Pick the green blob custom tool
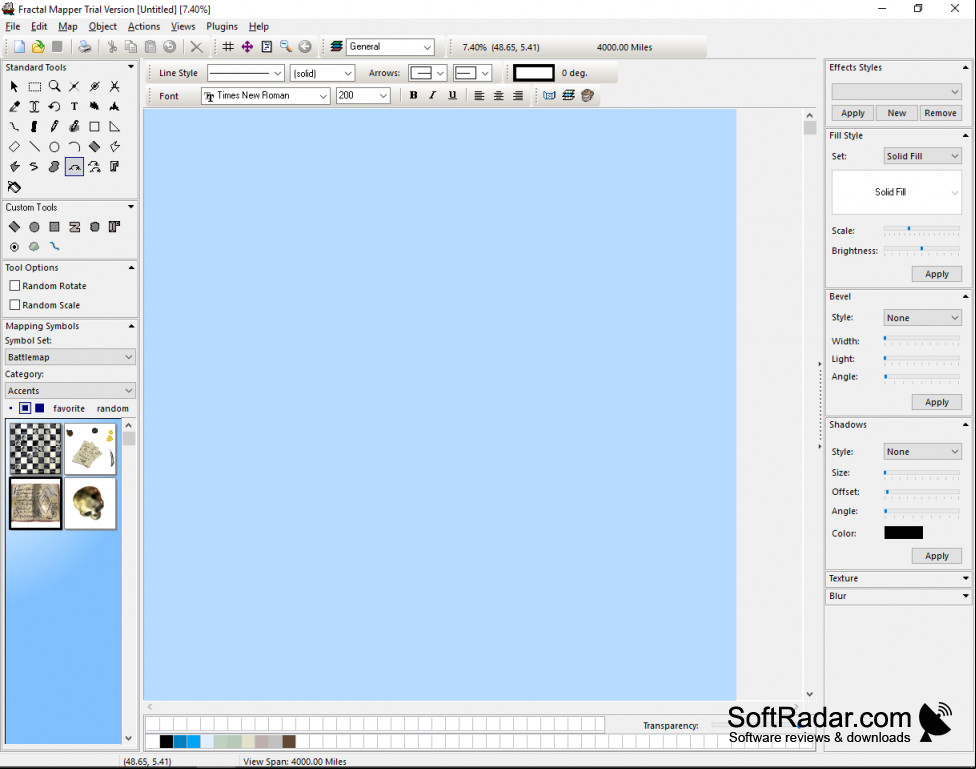The height and width of the screenshot is (769, 976). click(34, 247)
